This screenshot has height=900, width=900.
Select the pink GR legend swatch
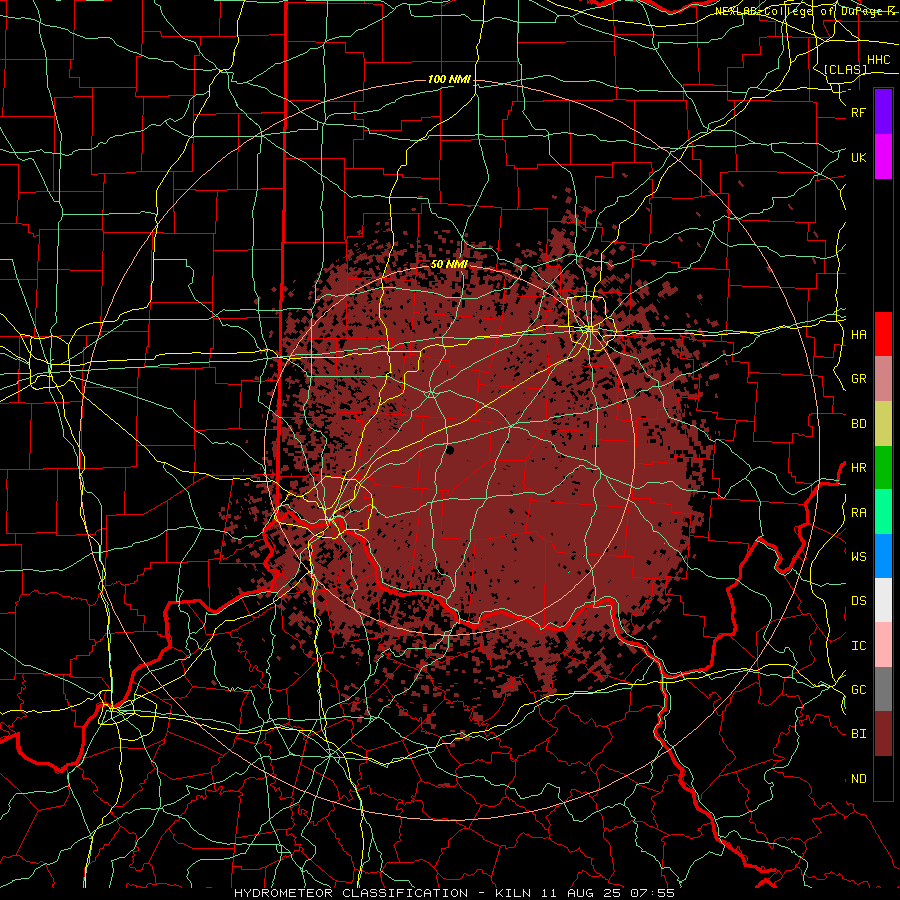(x=883, y=378)
